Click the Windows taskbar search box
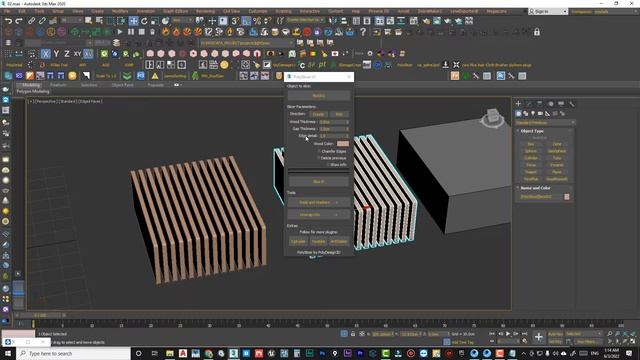The width and height of the screenshot is (640, 360). [x=73, y=353]
